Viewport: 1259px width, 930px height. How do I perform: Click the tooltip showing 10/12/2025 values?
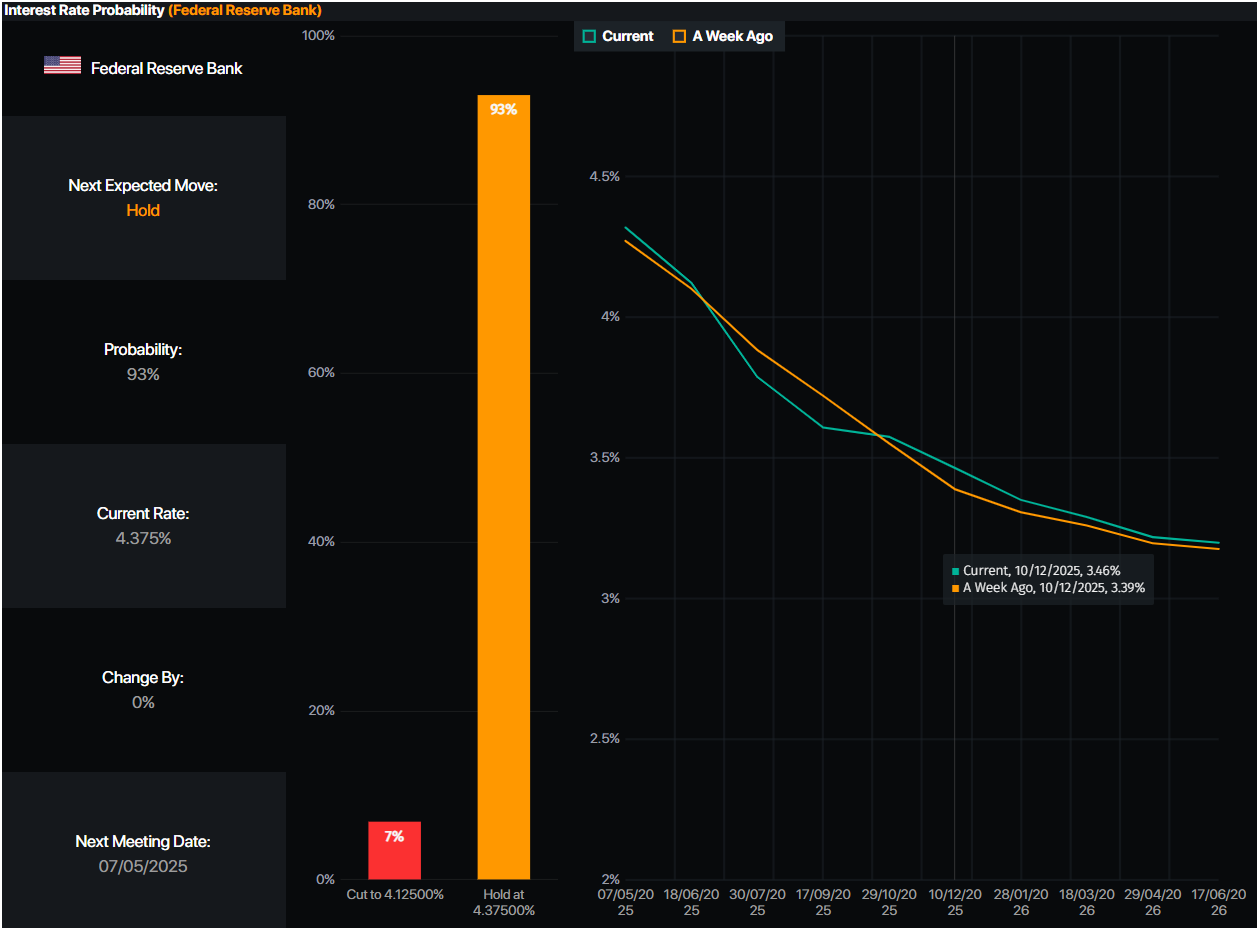[x=1048, y=579]
